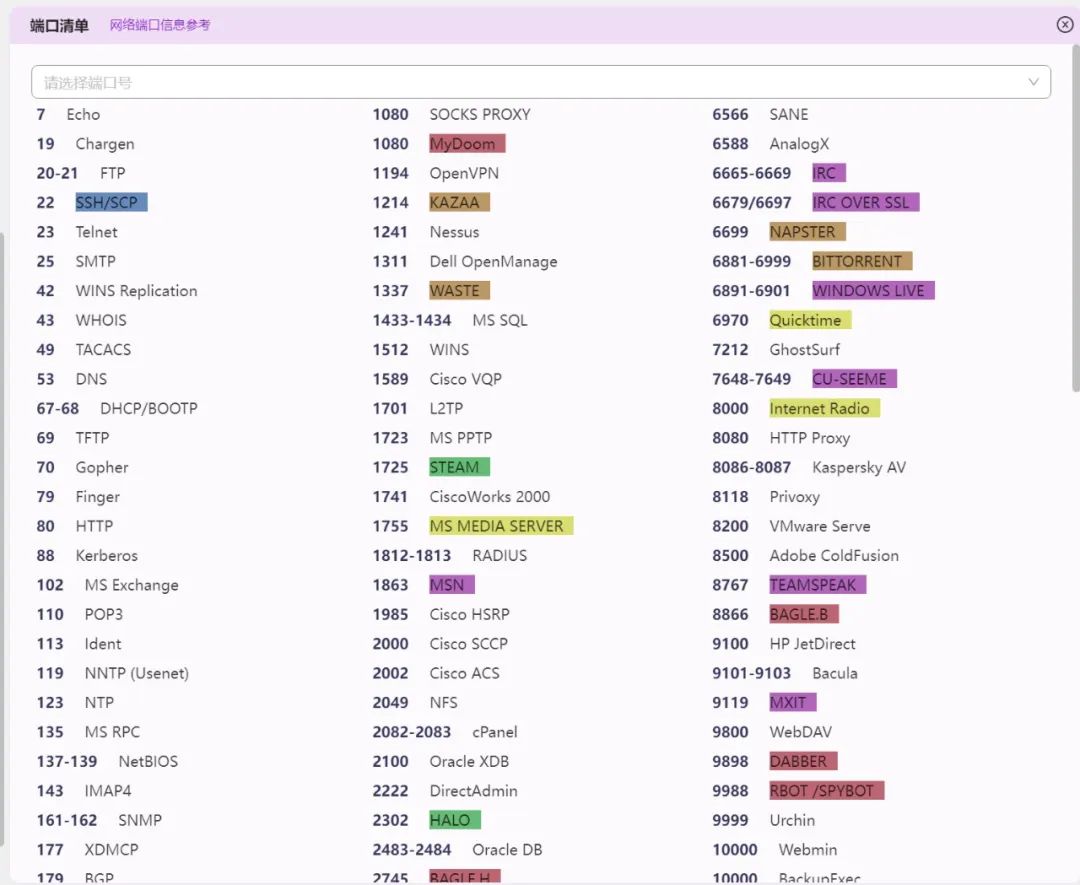Select the RBOT /SPYBOT red tag
Viewport: 1080px width, 885px height.
point(826,791)
